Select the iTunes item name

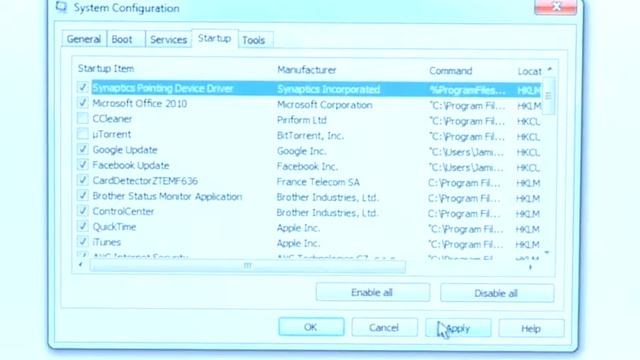107,242
